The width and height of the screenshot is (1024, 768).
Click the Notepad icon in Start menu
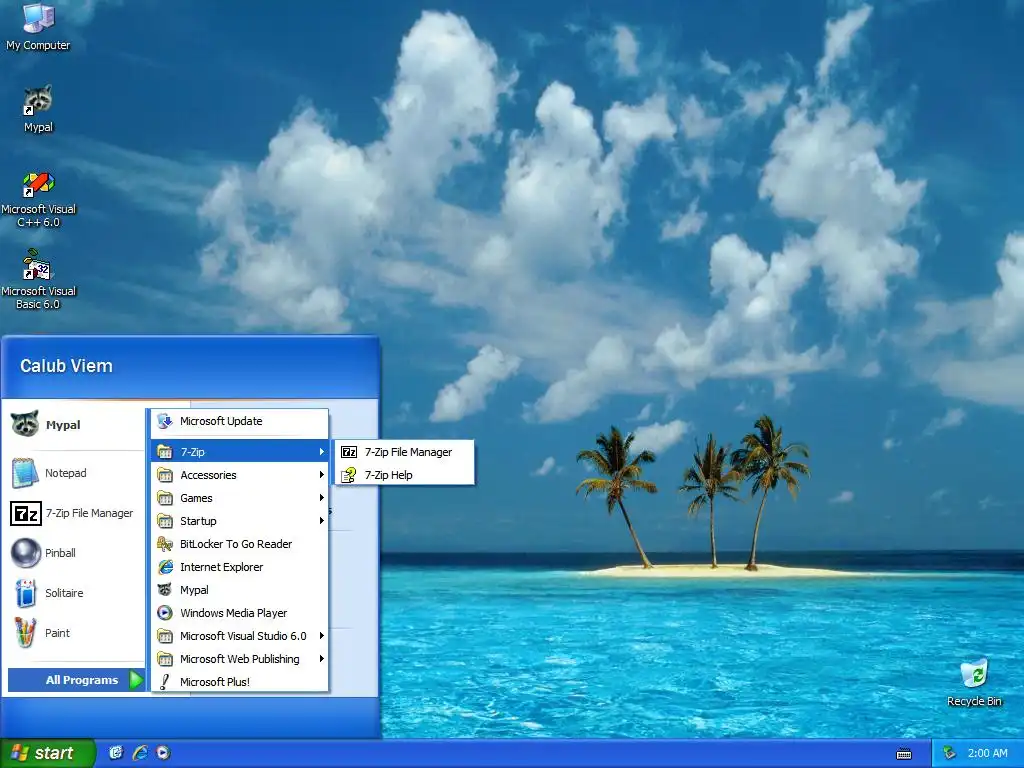pos(25,473)
